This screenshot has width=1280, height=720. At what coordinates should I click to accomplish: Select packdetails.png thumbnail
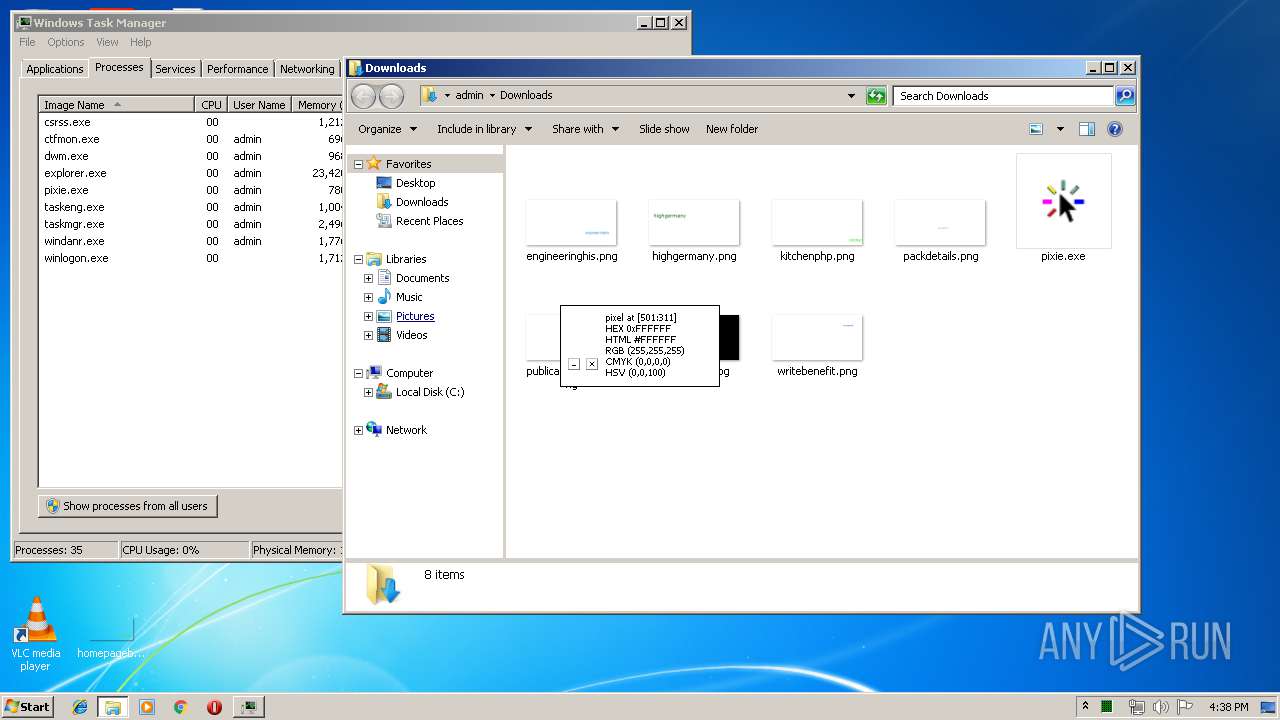[x=940, y=222]
